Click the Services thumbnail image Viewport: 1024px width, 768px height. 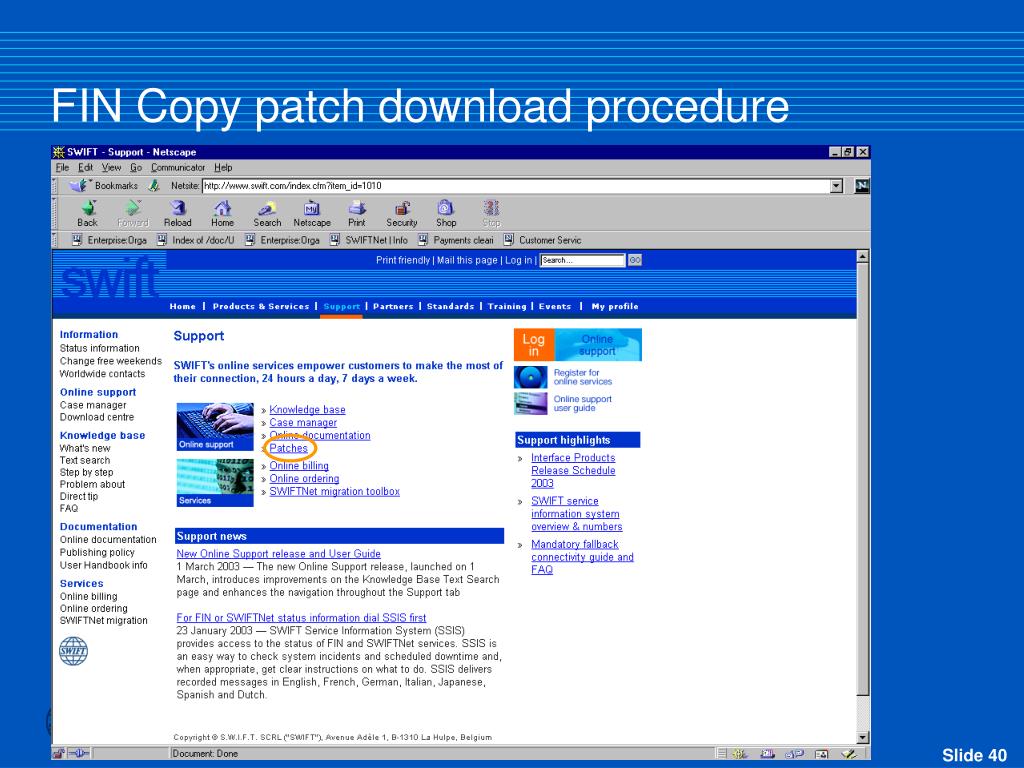215,483
